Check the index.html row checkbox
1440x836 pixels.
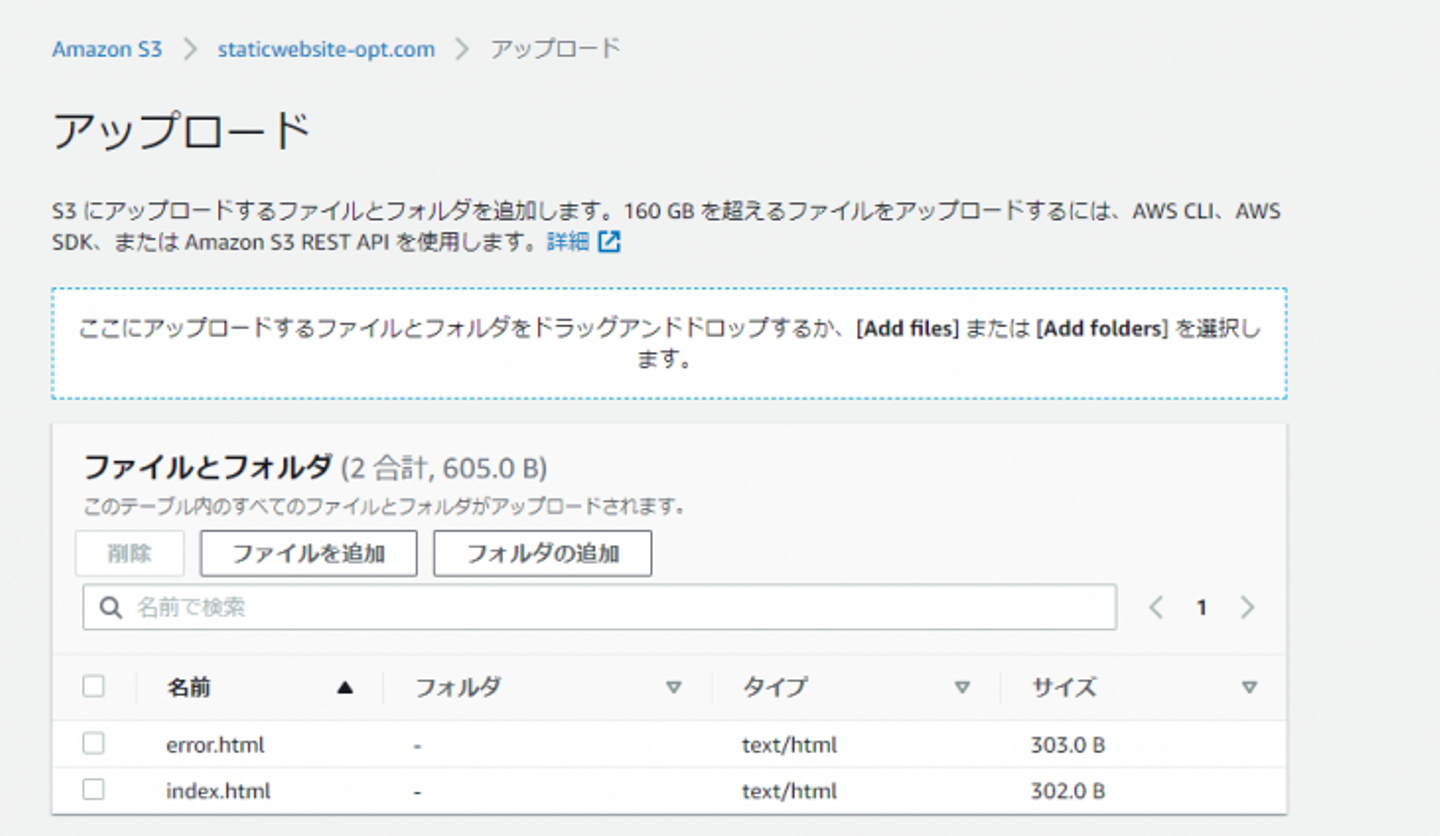tap(93, 790)
